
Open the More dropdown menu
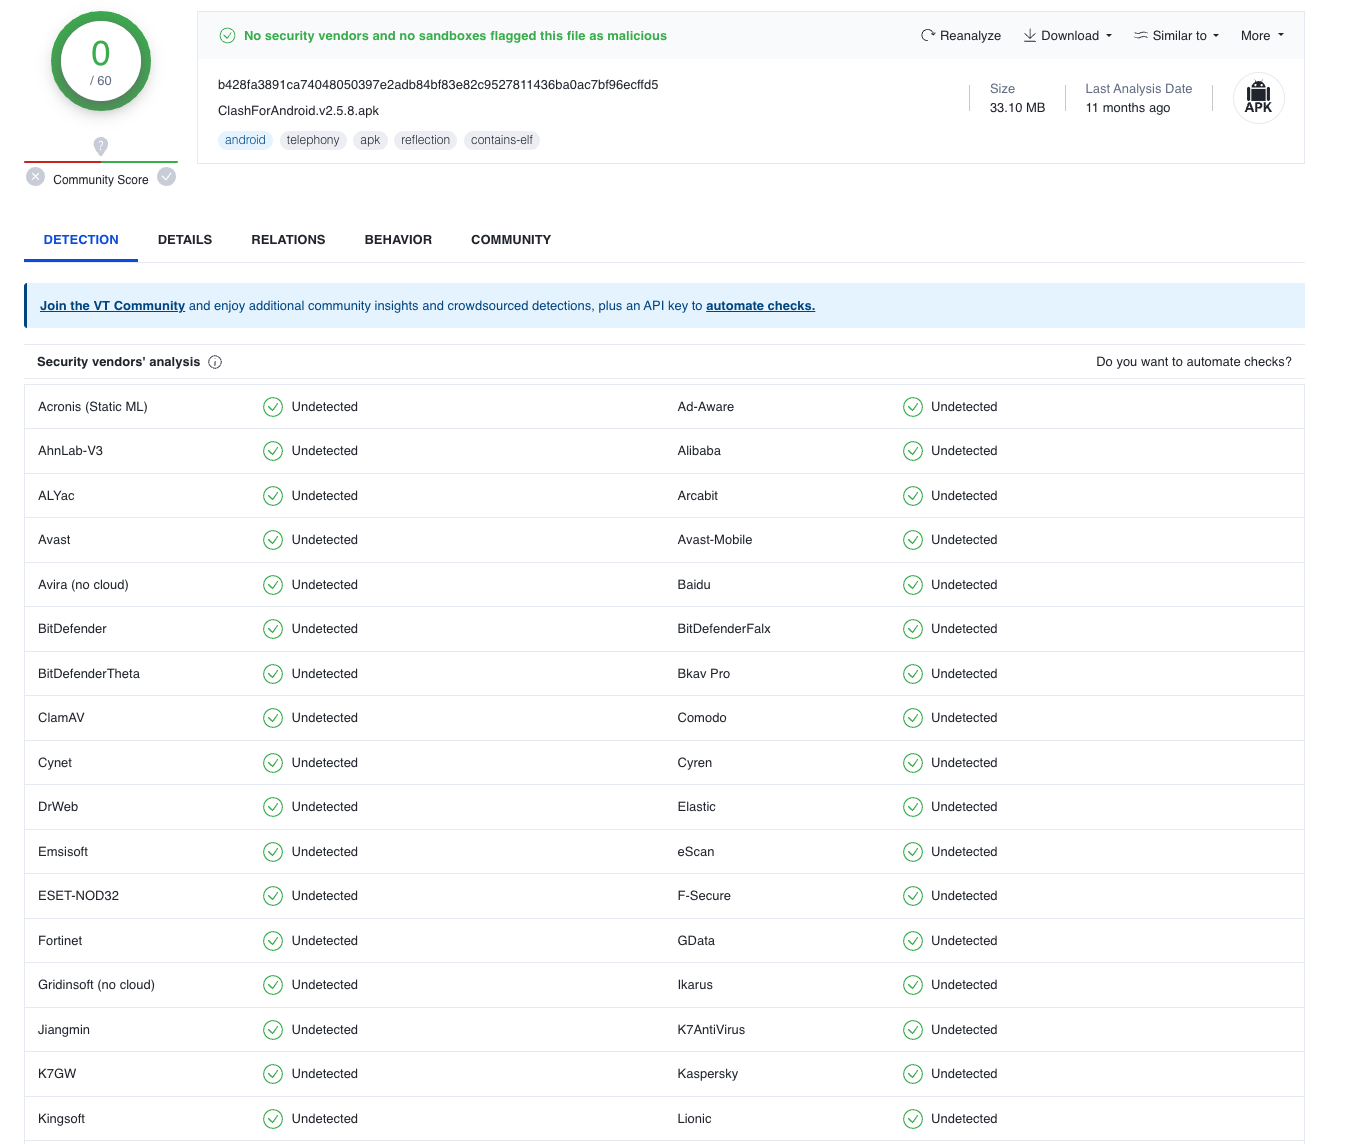pyautogui.click(x=1262, y=35)
